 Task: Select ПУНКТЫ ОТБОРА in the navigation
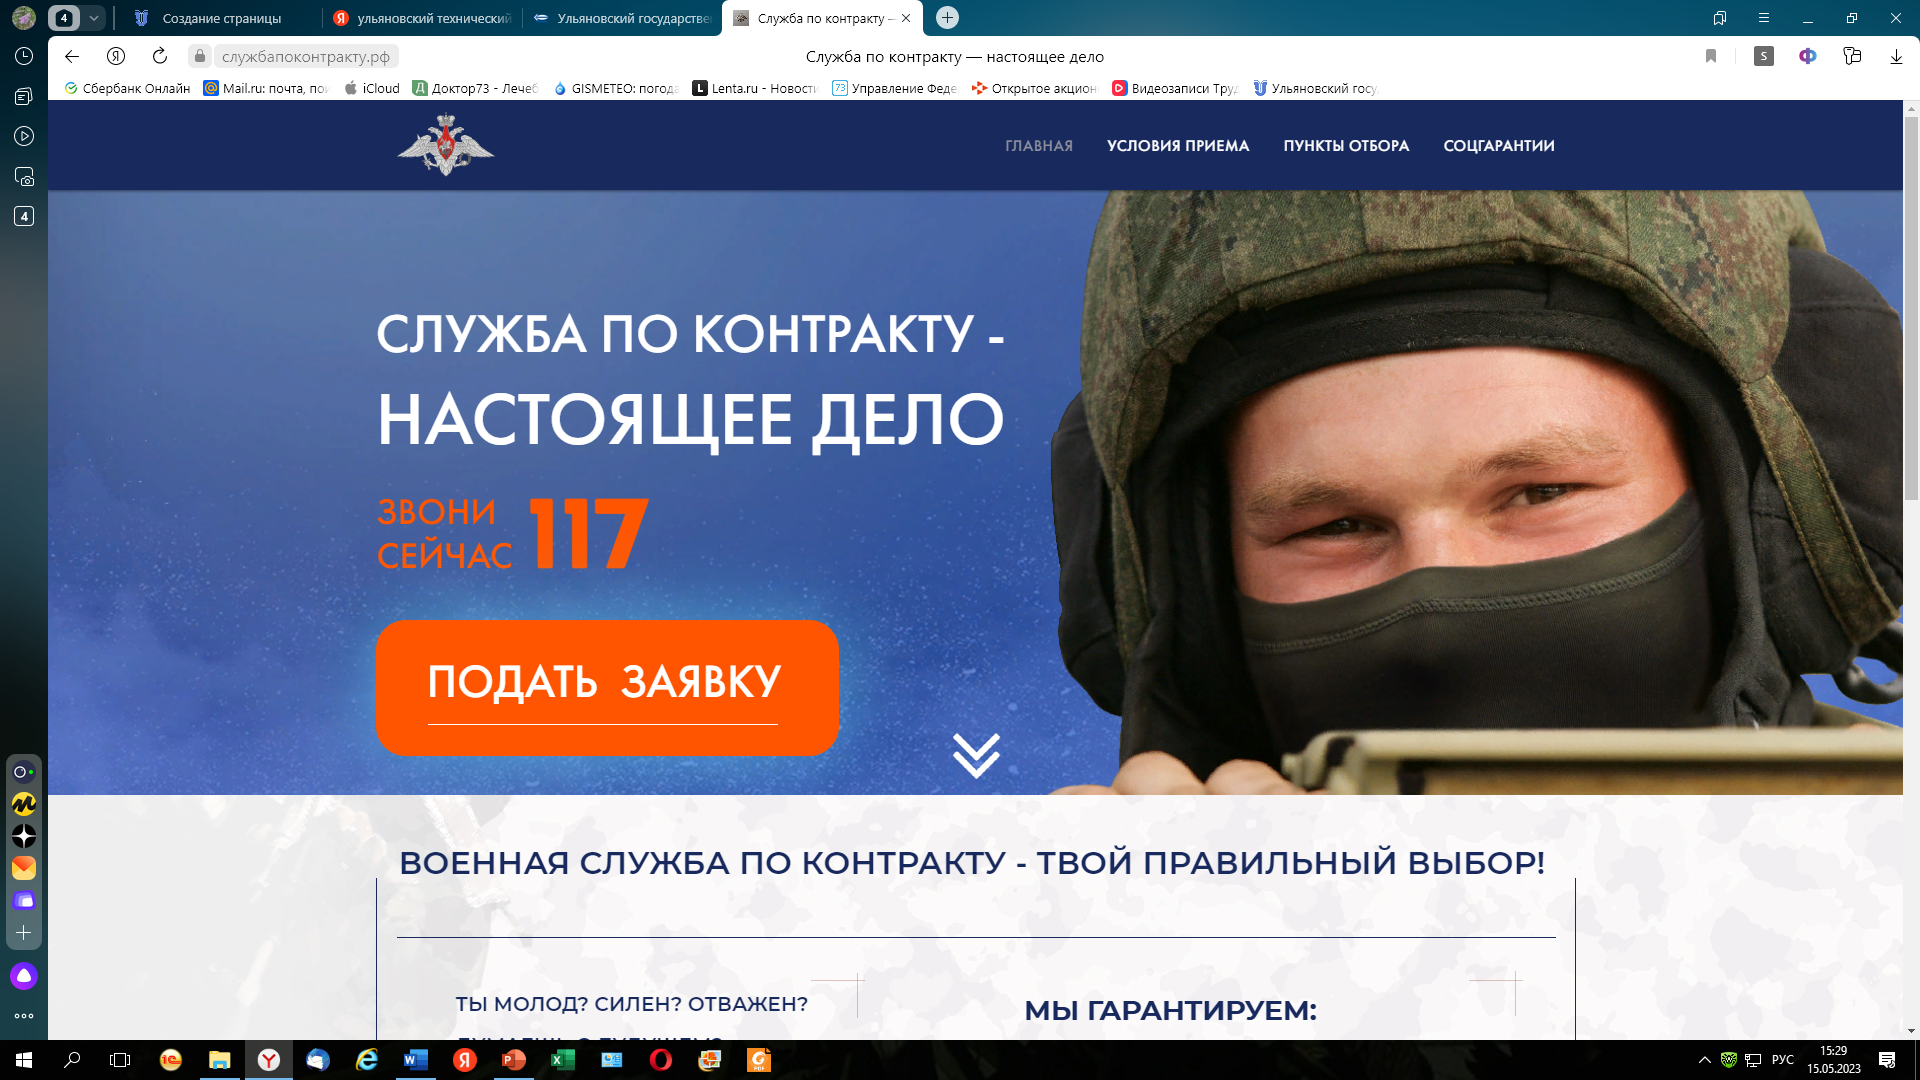[1346, 146]
